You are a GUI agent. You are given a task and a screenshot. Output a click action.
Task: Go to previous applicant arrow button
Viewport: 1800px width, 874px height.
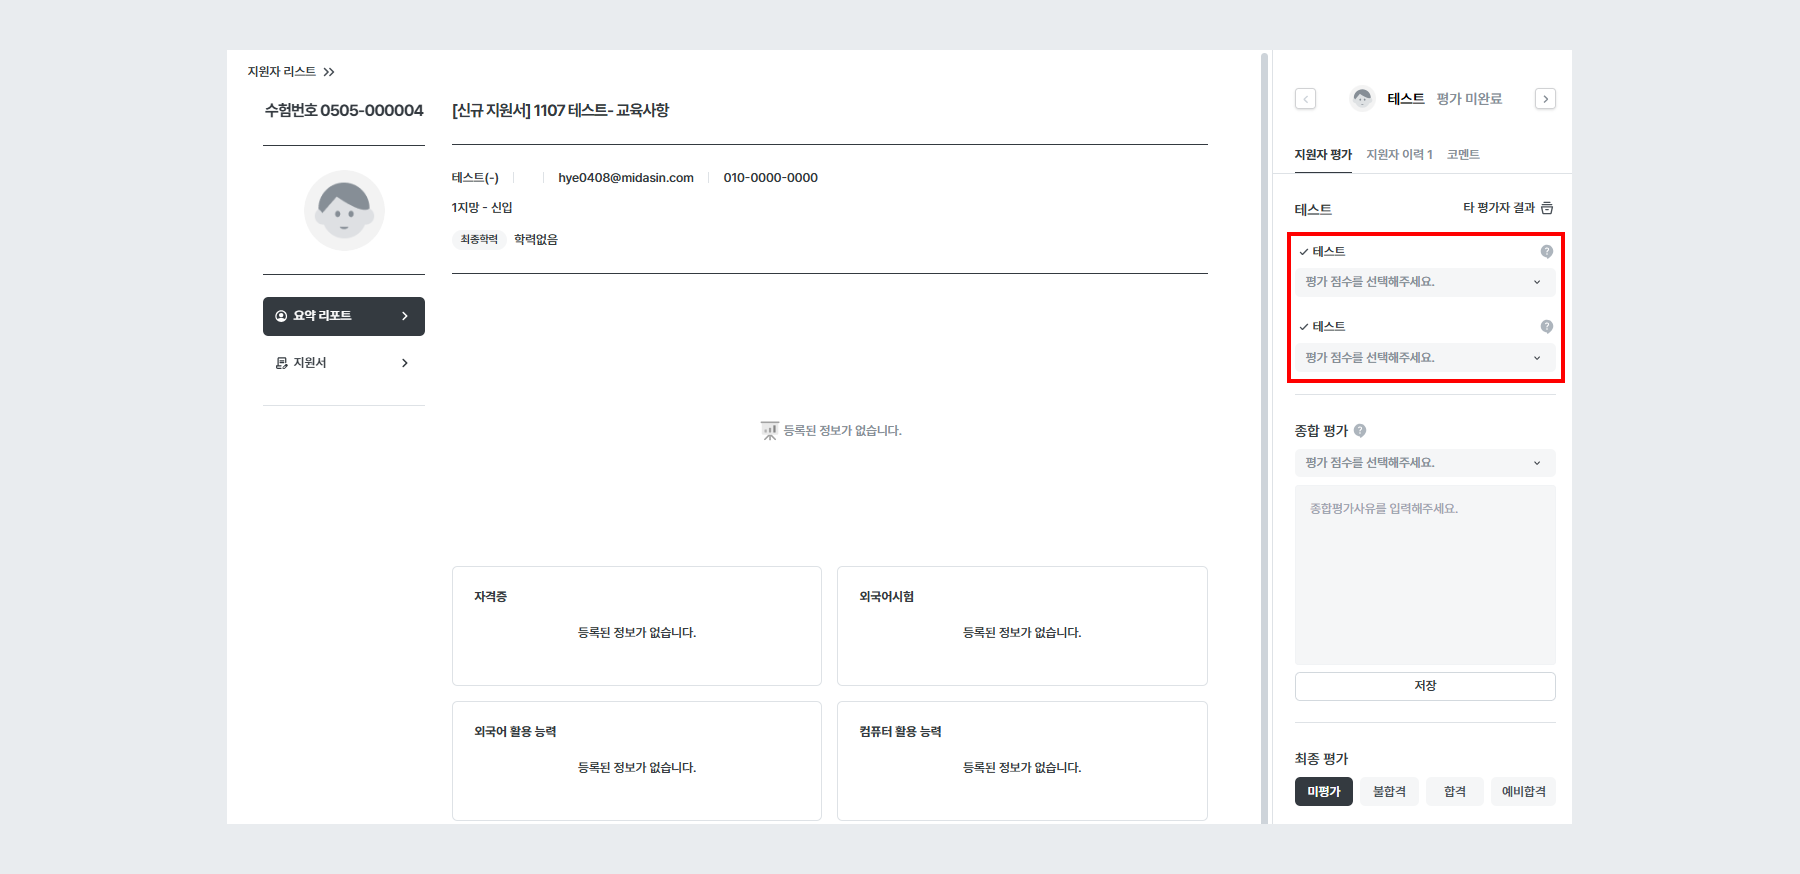coord(1305,99)
